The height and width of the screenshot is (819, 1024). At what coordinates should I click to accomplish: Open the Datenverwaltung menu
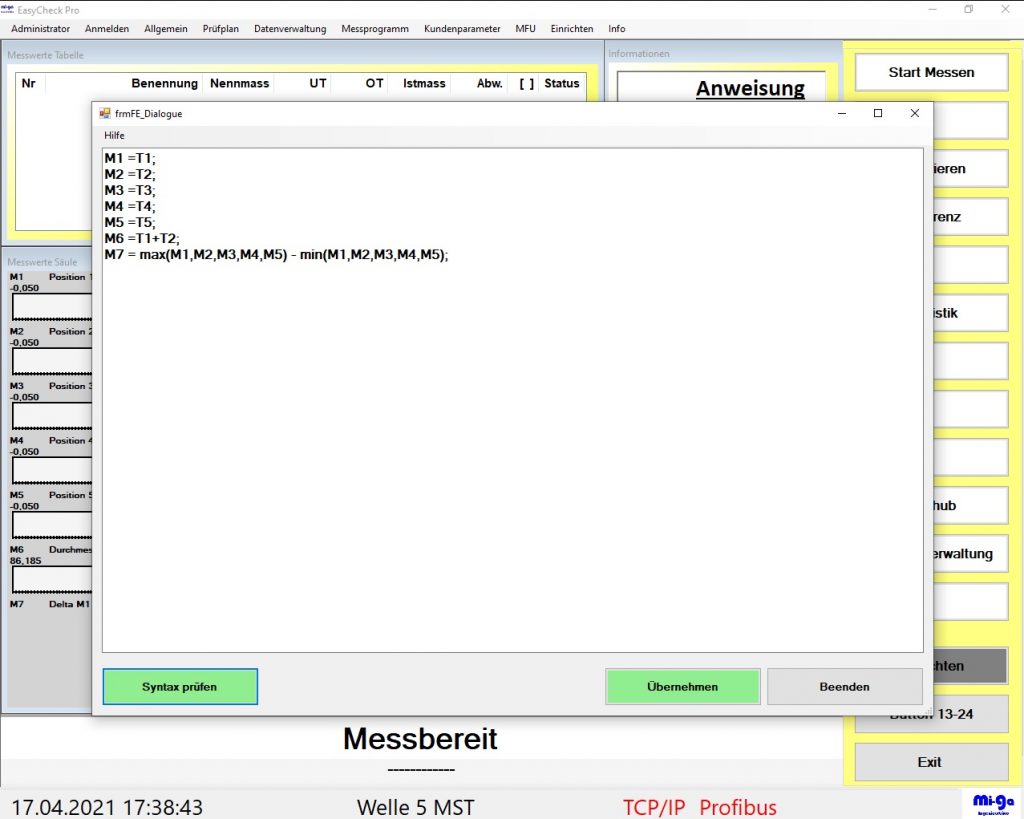click(290, 29)
